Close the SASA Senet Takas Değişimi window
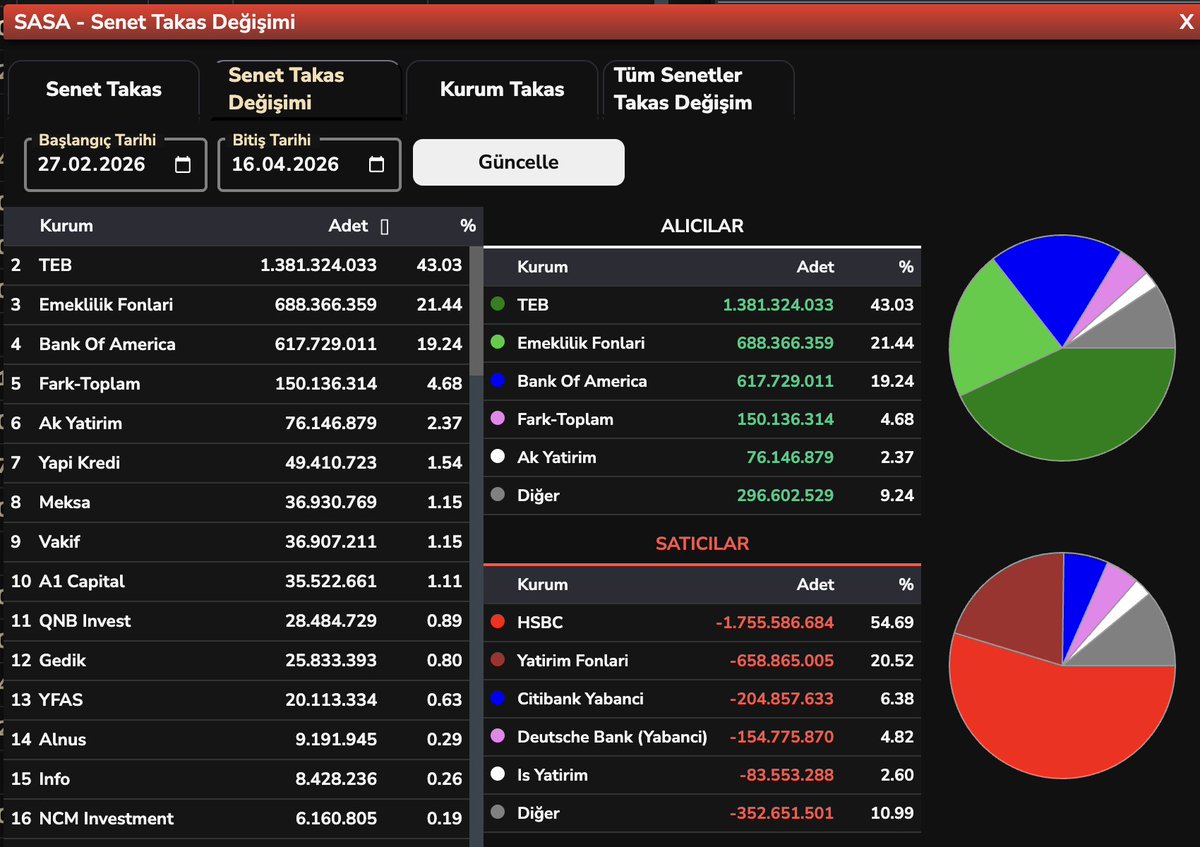Screen dimensions: 1200x847 pyautogui.click(x=1185, y=22)
